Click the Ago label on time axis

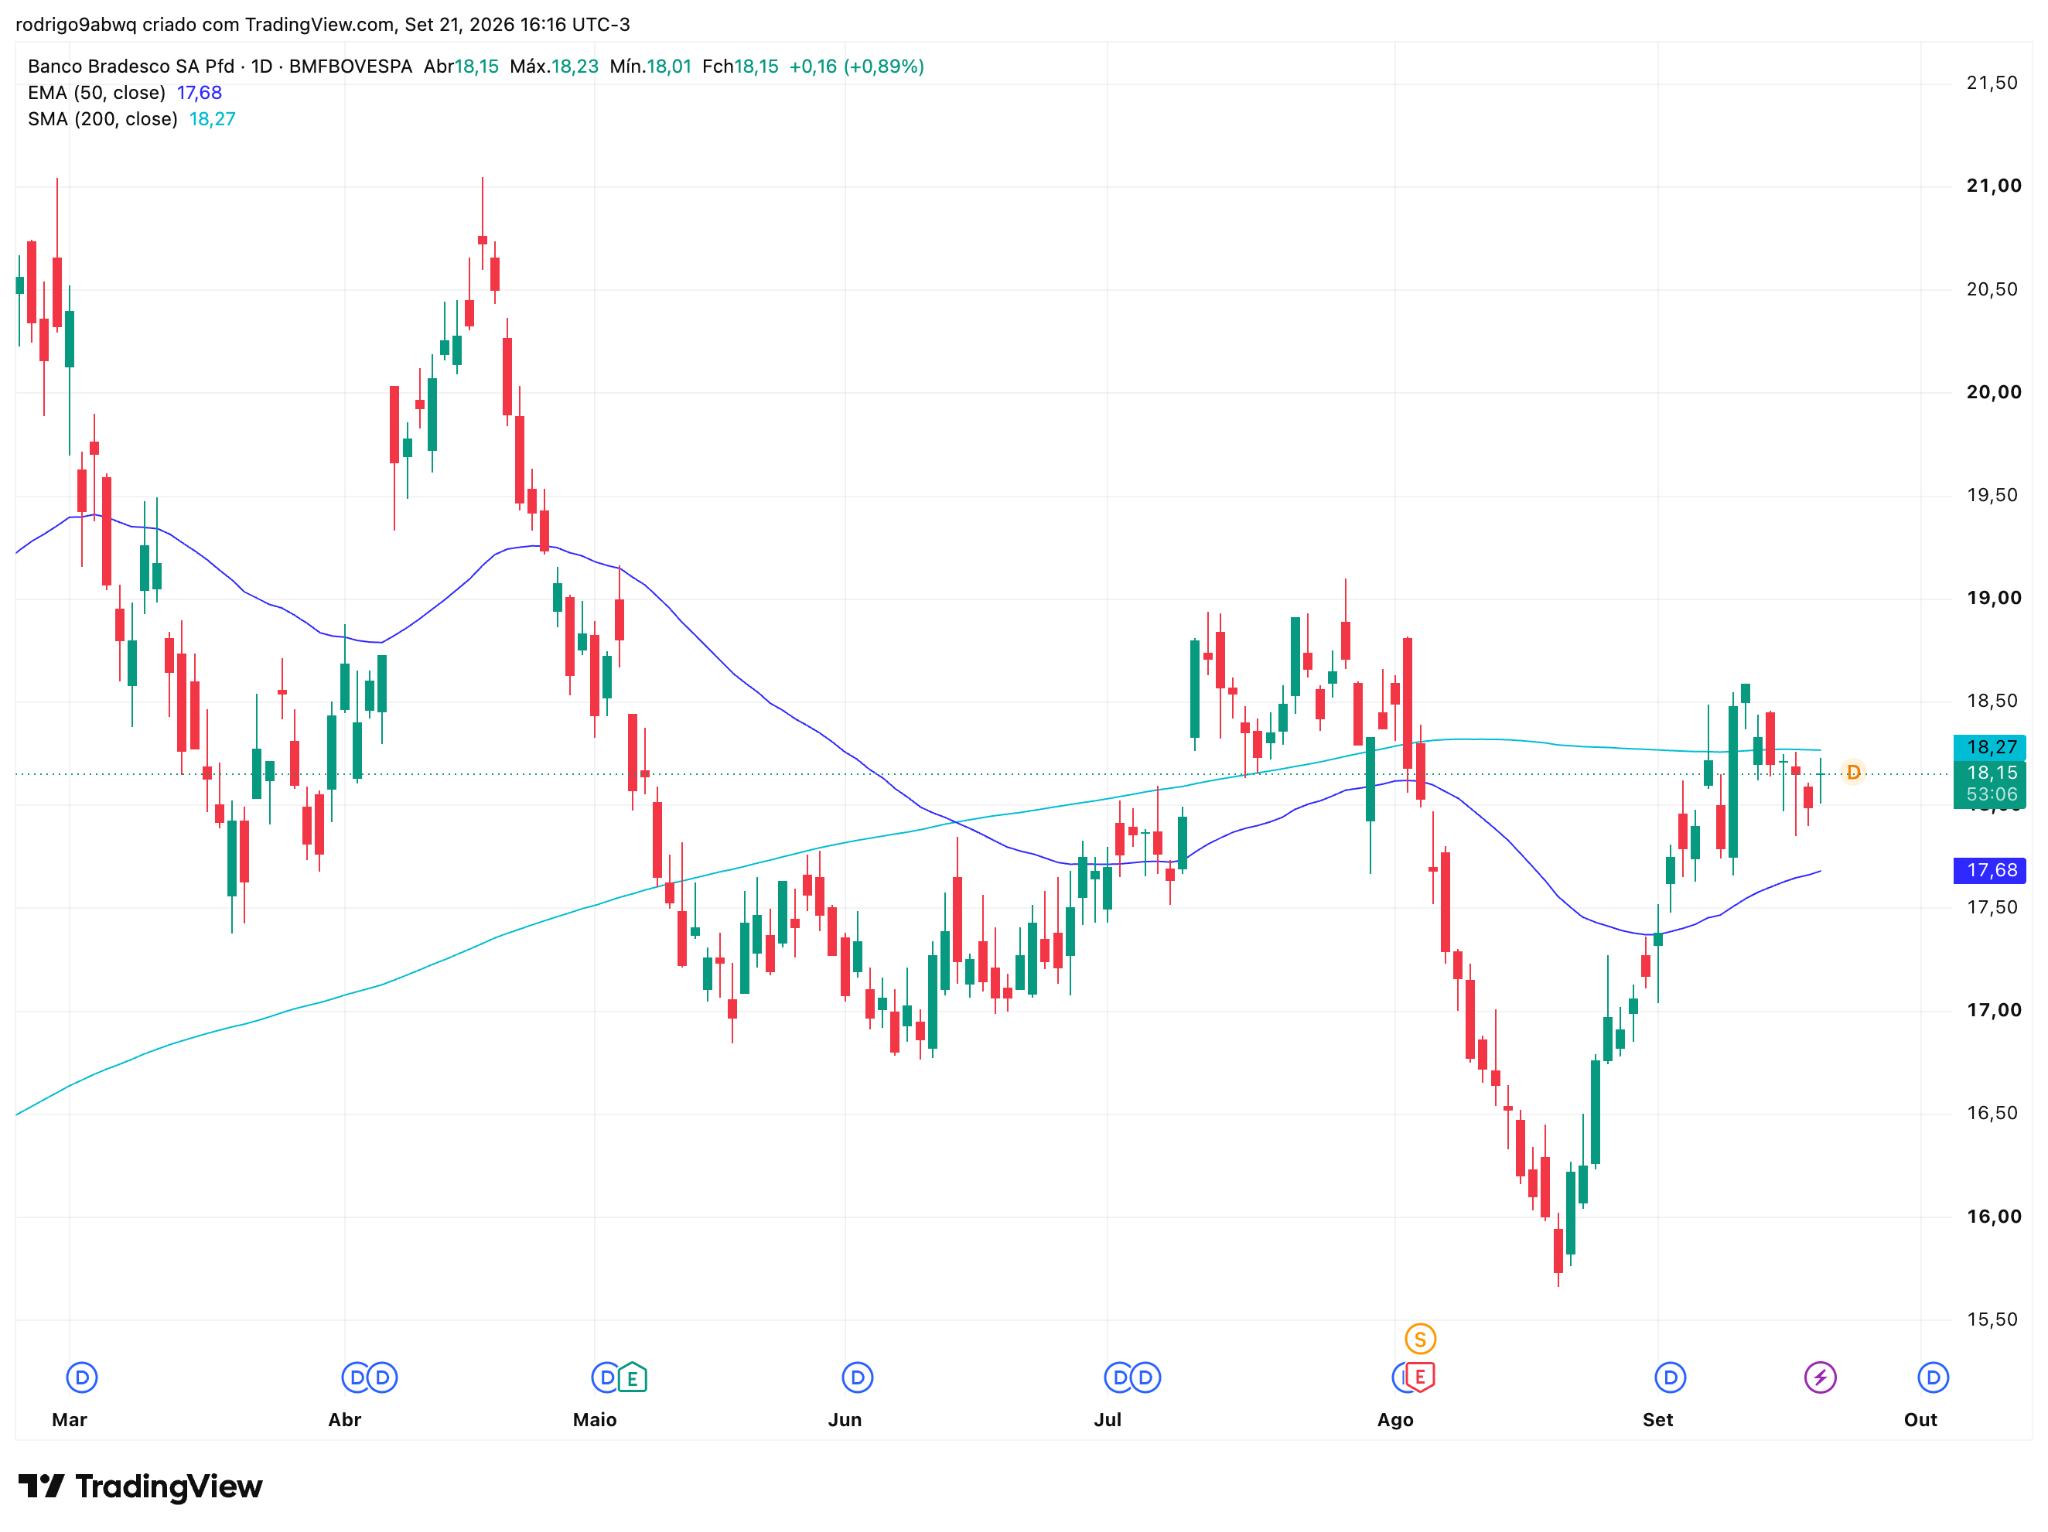[1395, 1420]
